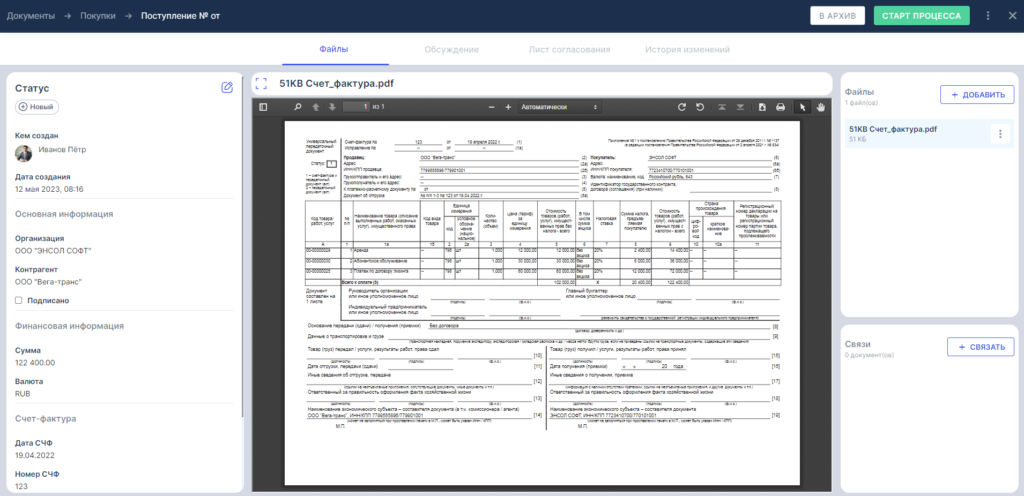Select the hand pan tool
Viewport: 1024px width, 496px height.
[821, 107]
